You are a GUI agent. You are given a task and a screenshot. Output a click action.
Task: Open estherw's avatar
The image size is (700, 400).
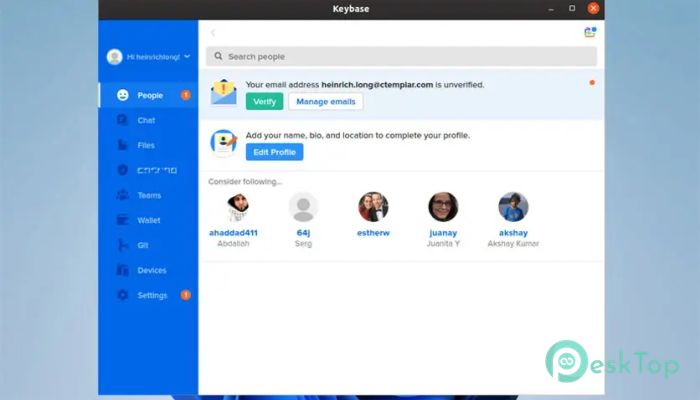tap(373, 207)
